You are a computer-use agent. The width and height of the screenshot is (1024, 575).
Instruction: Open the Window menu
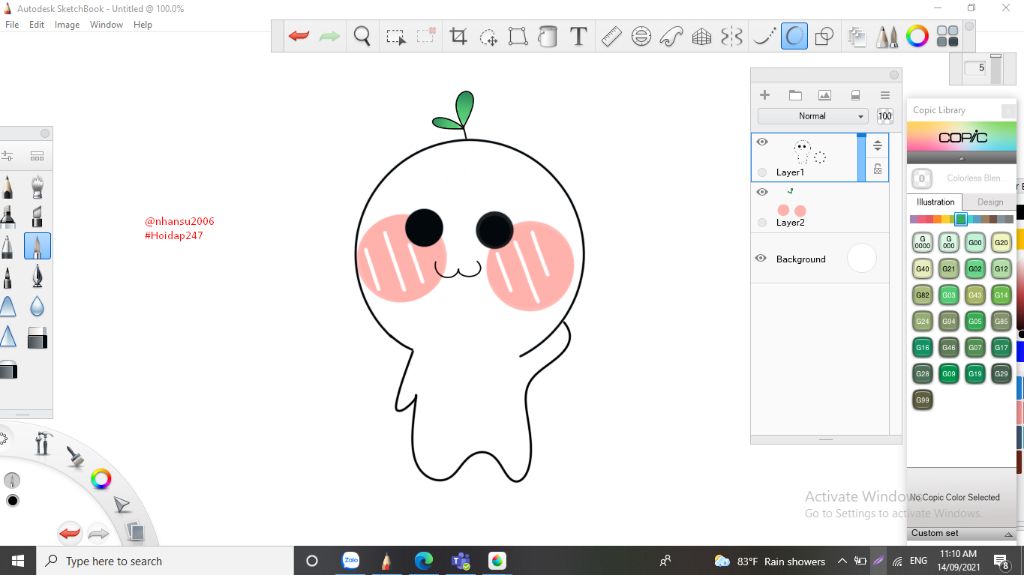point(106,25)
